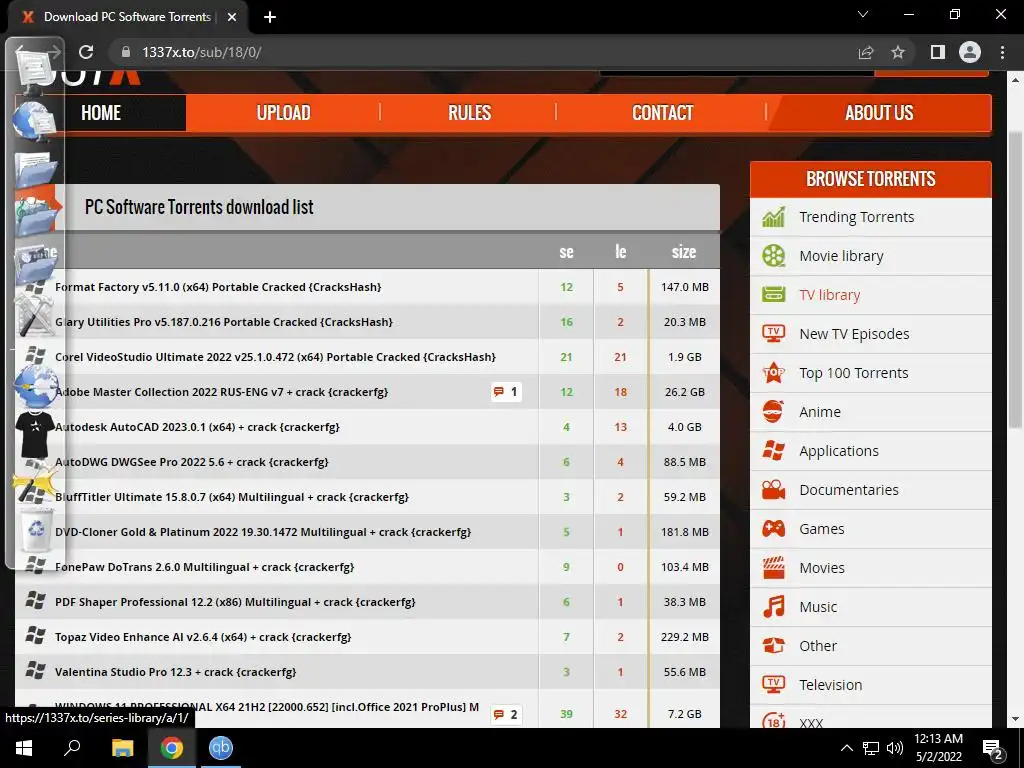Open Valentina Studio Pro 12.3 torrent
This screenshot has width=1024, height=768.
click(176, 672)
